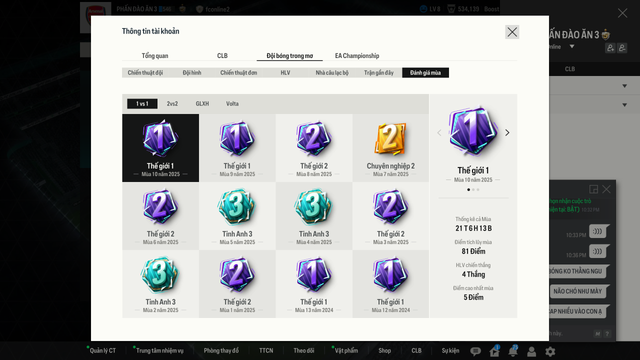
Task: Expand the online status dropdown arrow
Action: click(x=572, y=47)
